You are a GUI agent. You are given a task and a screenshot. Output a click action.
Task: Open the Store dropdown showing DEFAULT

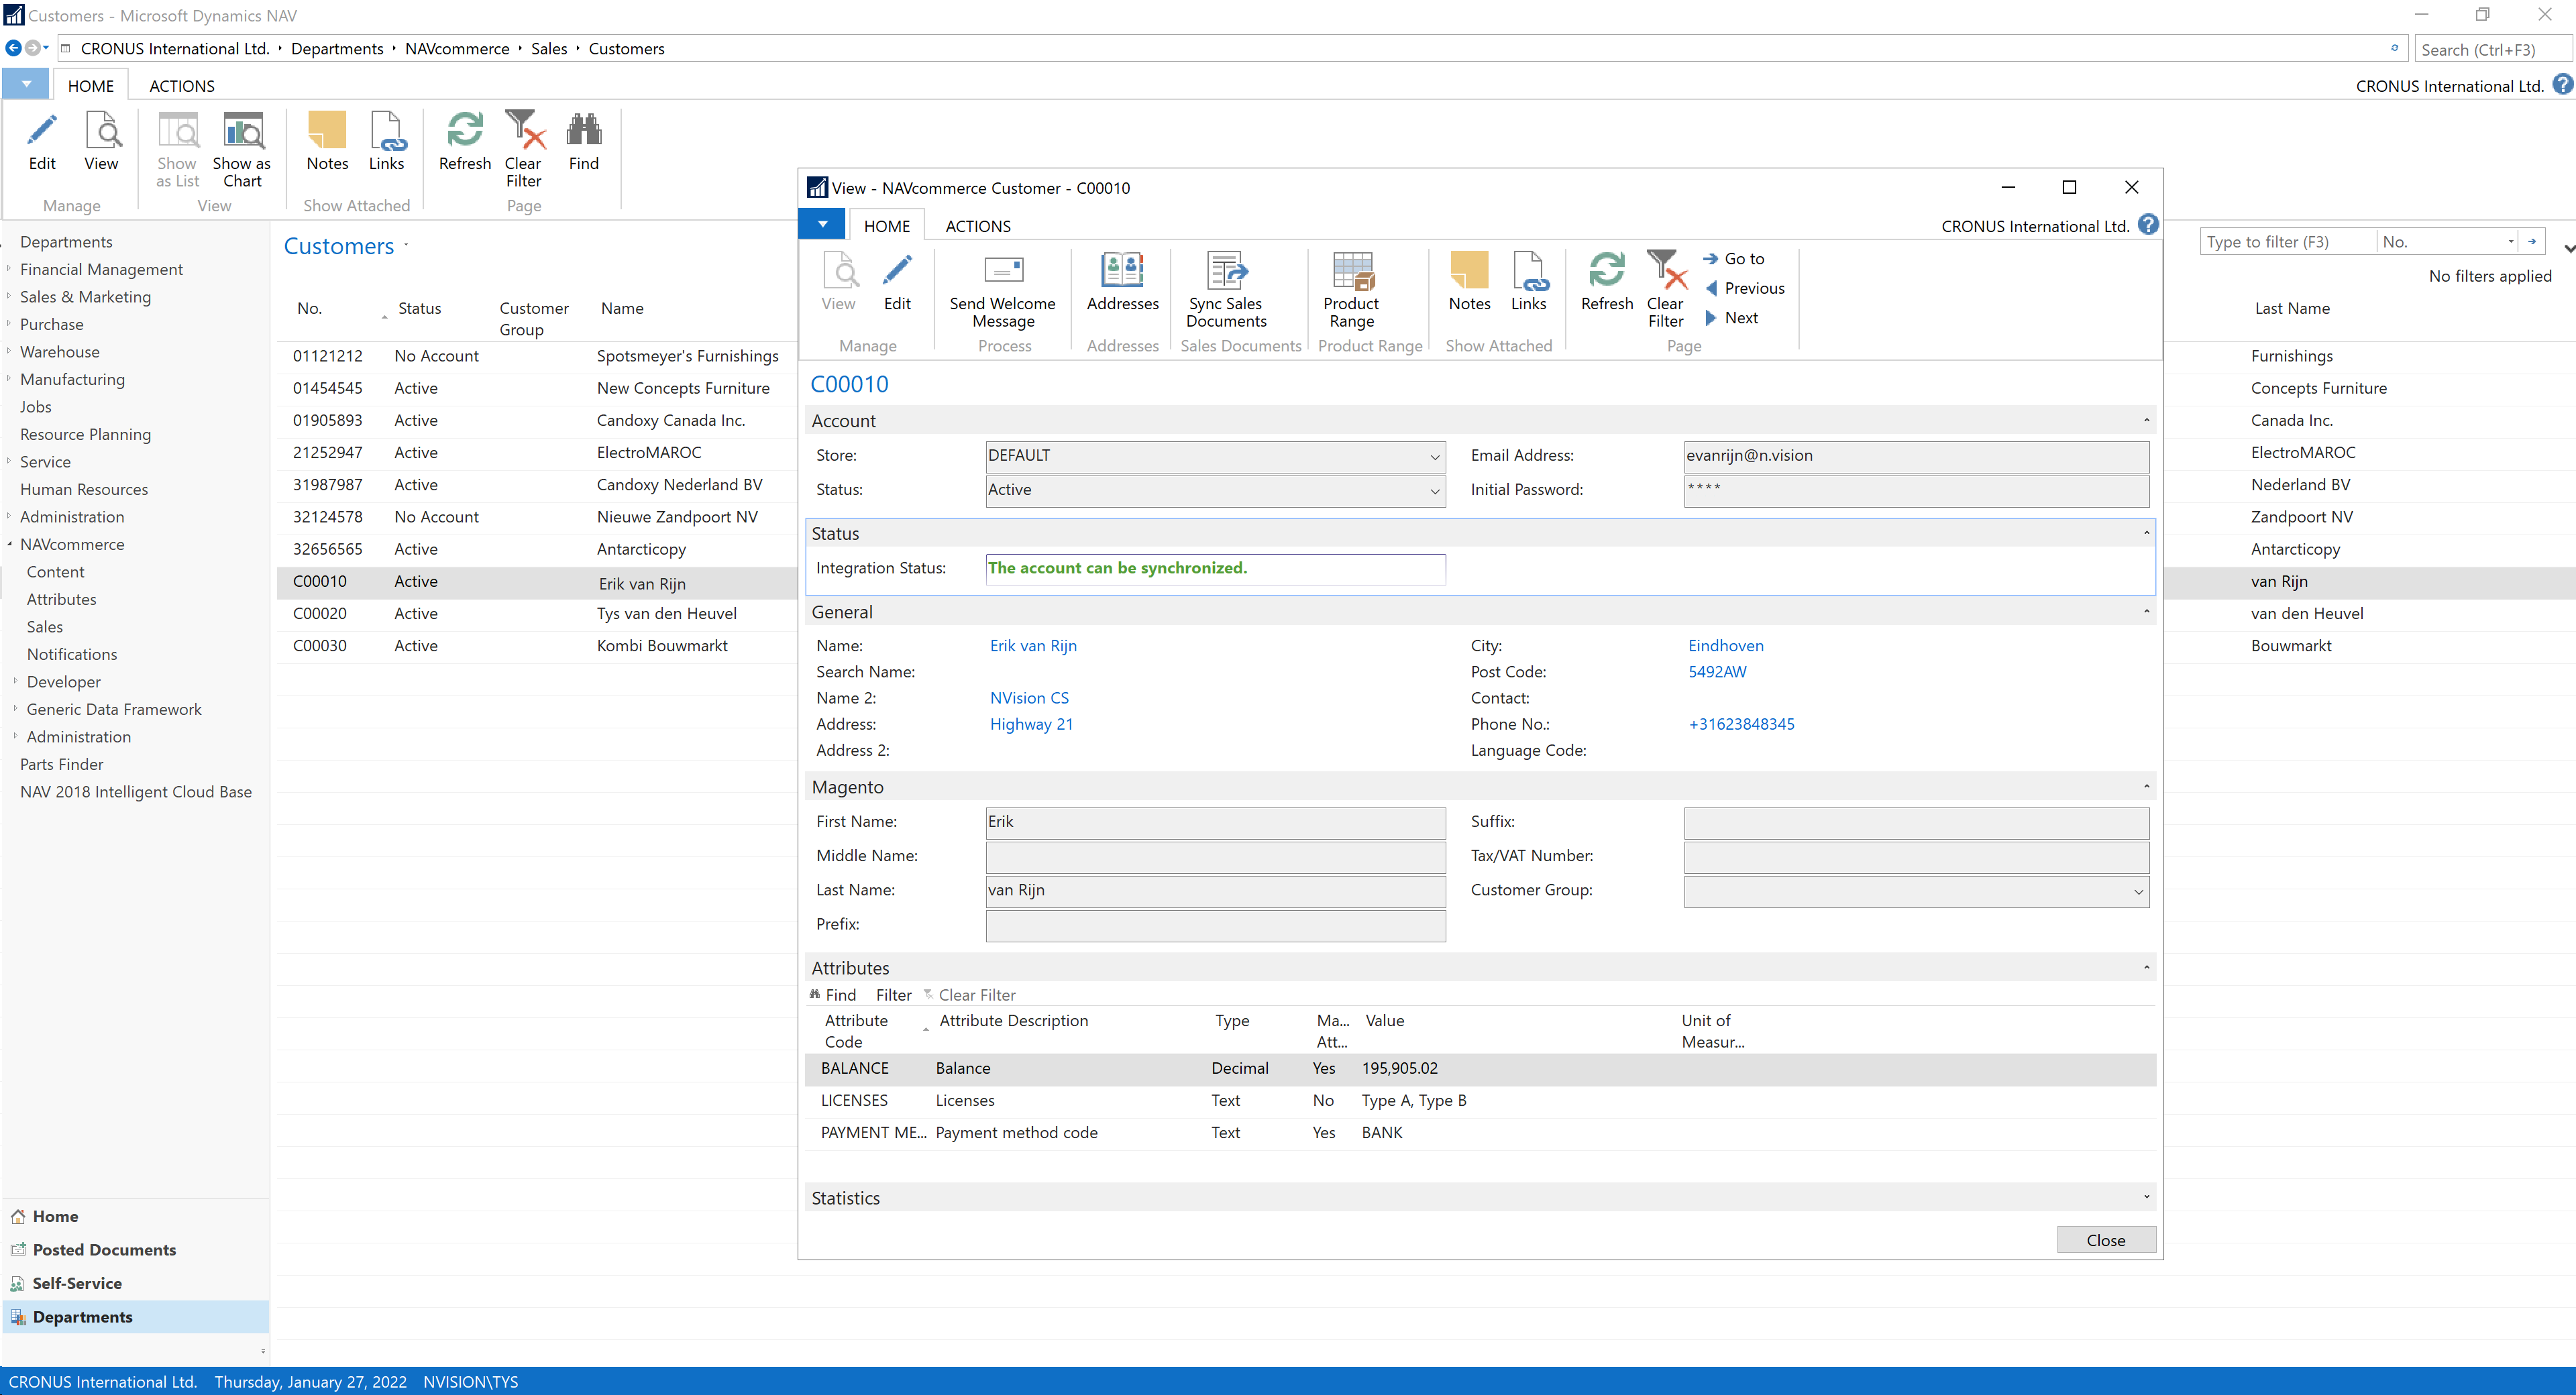pyautogui.click(x=1434, y=458)
